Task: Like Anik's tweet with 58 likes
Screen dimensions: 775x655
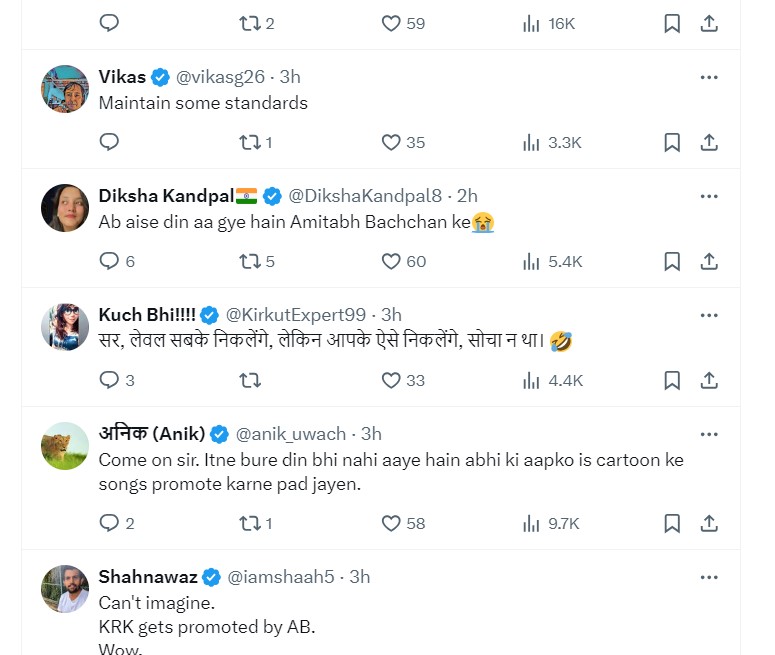Action: coord(391,523)
